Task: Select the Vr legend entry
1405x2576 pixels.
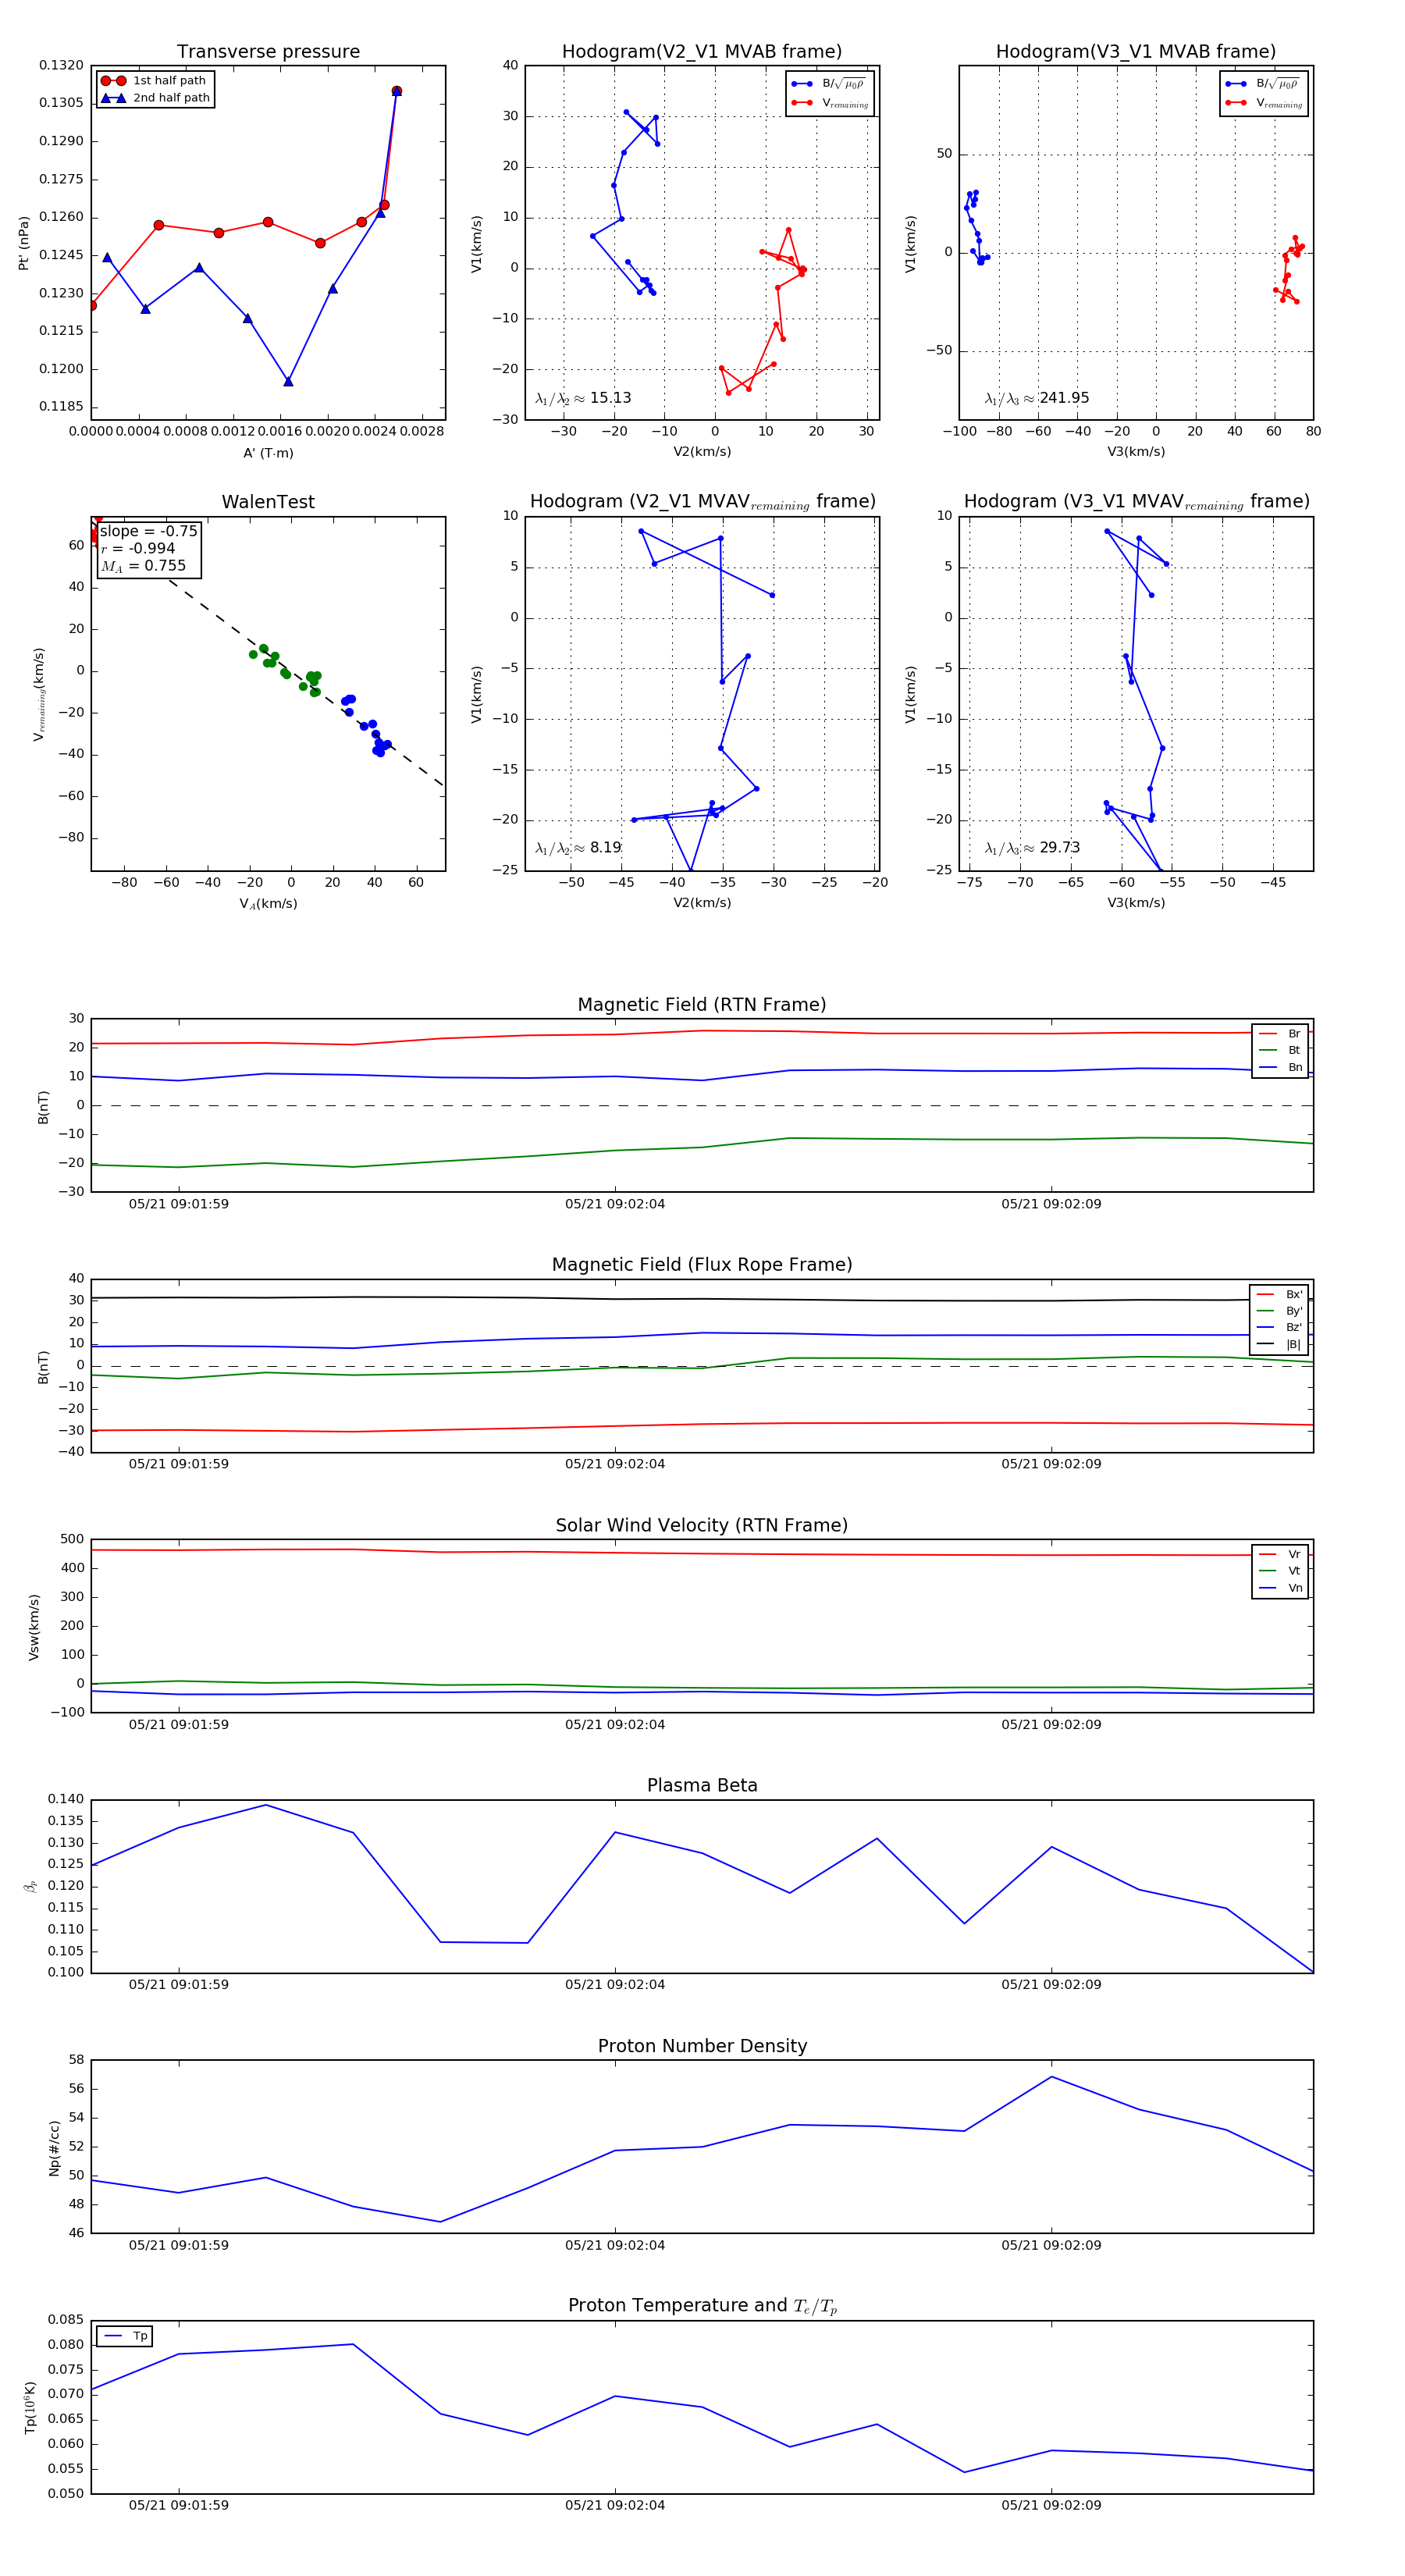Action: (1280, 1555)
